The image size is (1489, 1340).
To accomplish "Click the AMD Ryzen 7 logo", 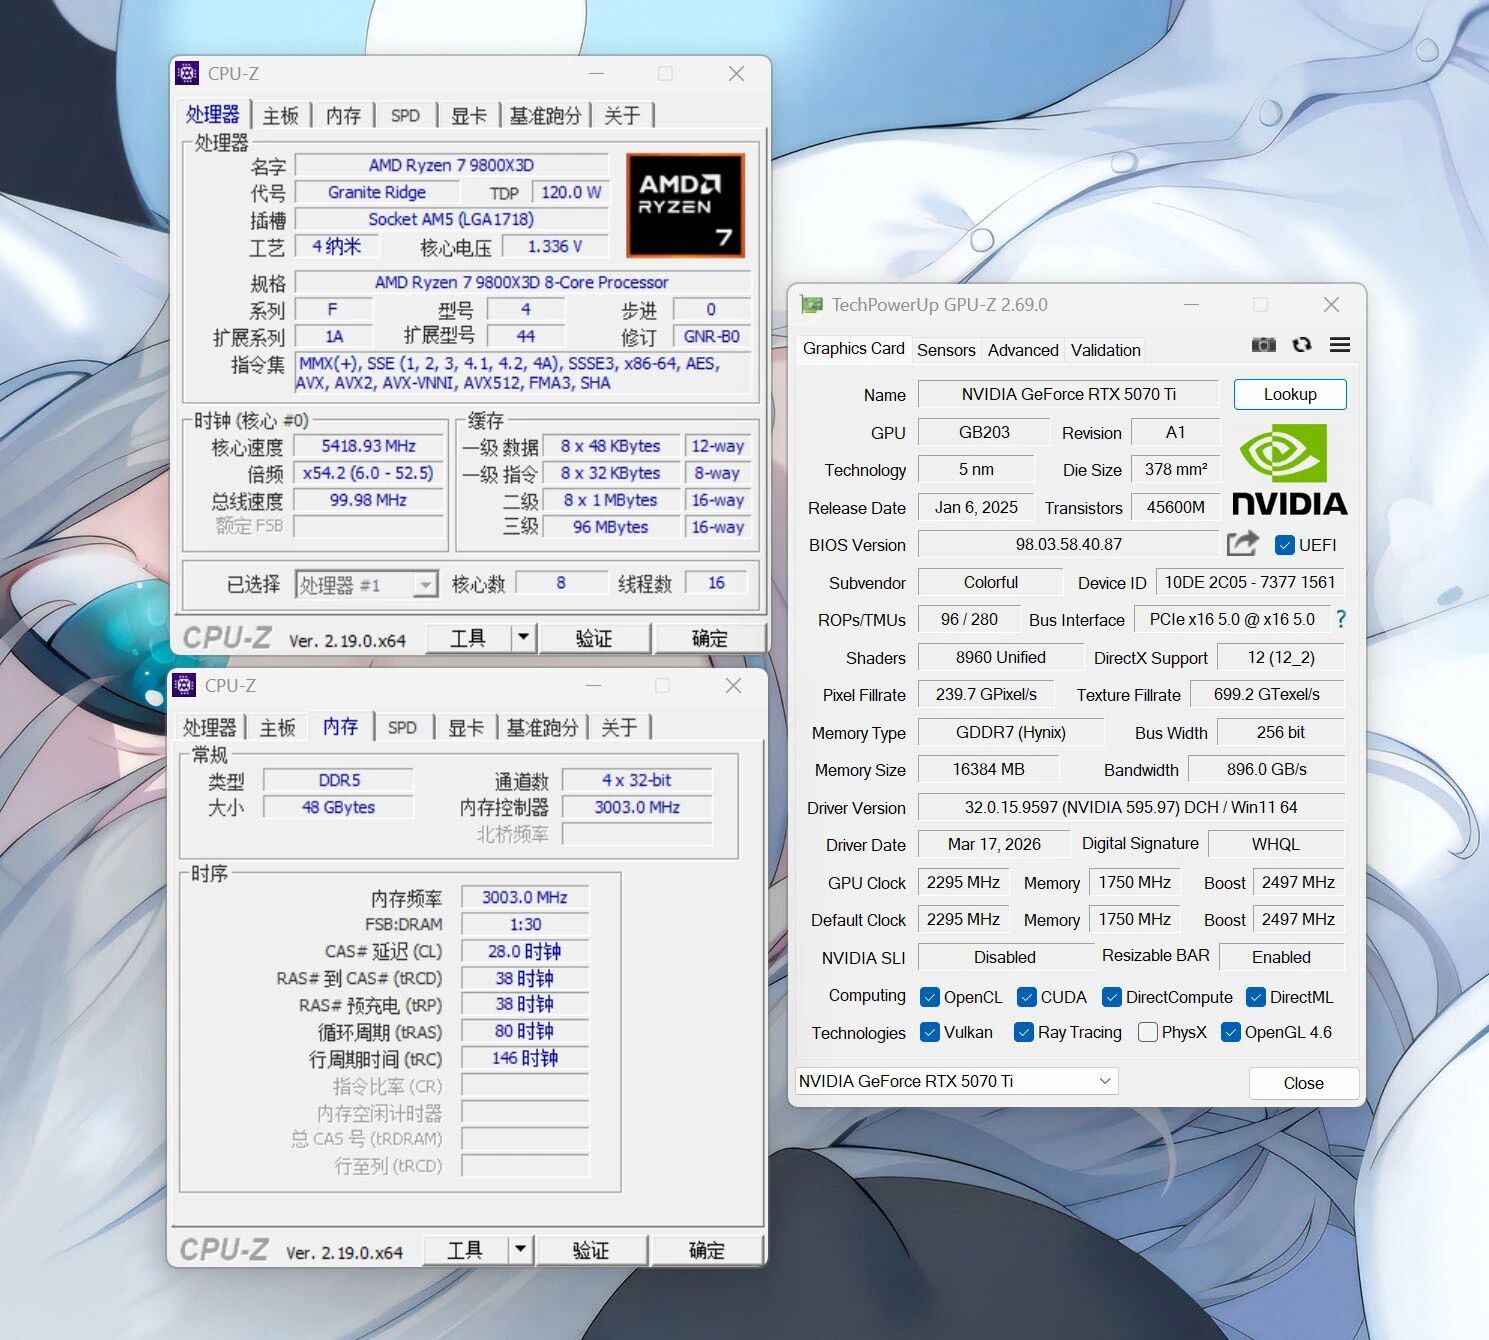I will point(685,205).
